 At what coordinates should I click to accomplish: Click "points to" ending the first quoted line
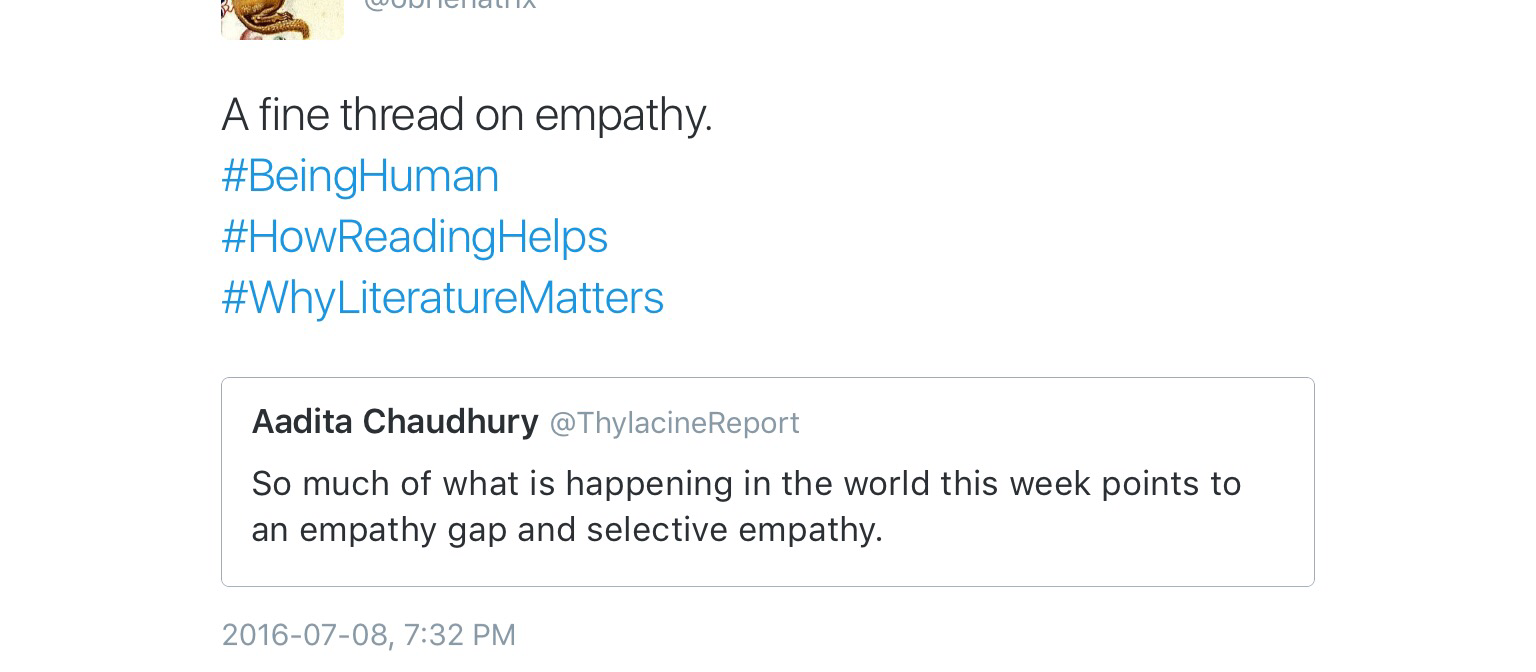click(x=1171, y=484)
